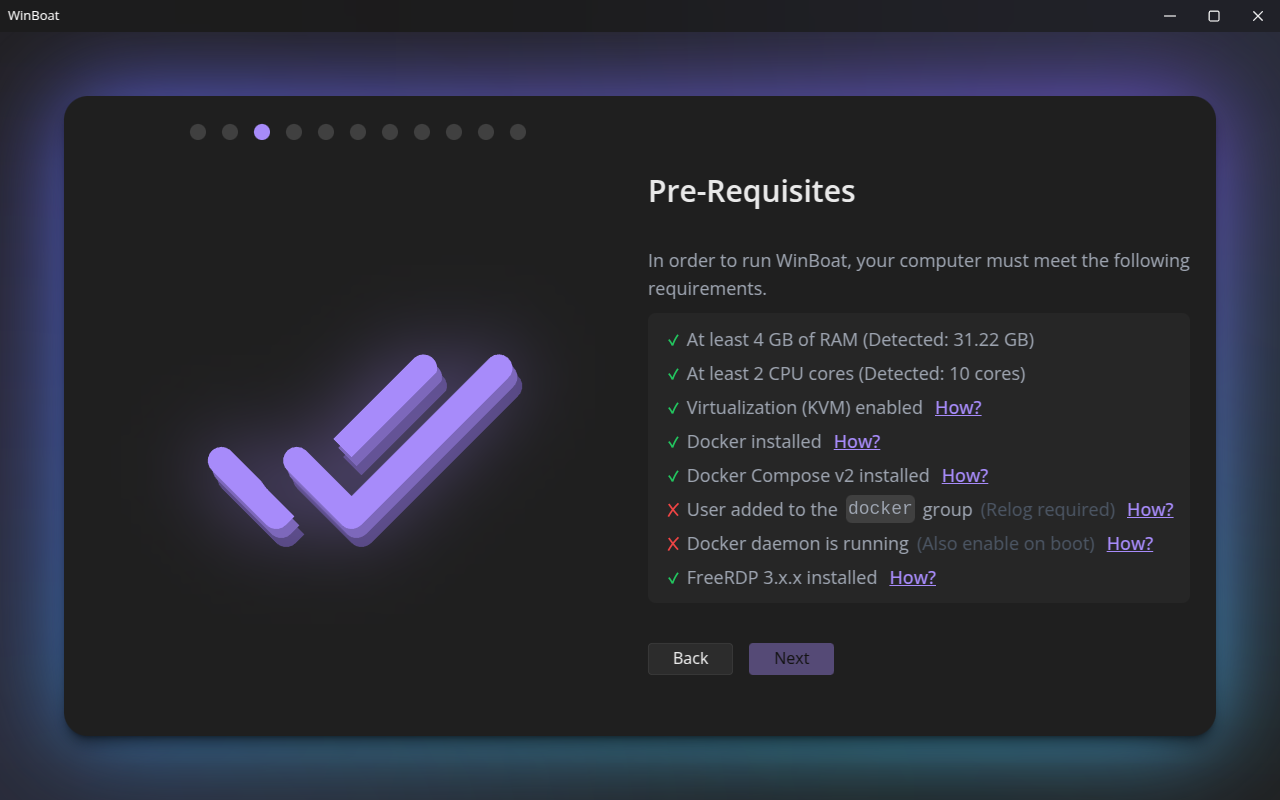Click the highlighted third step dot
This screenshot has height=800, width=1280.
262,132
